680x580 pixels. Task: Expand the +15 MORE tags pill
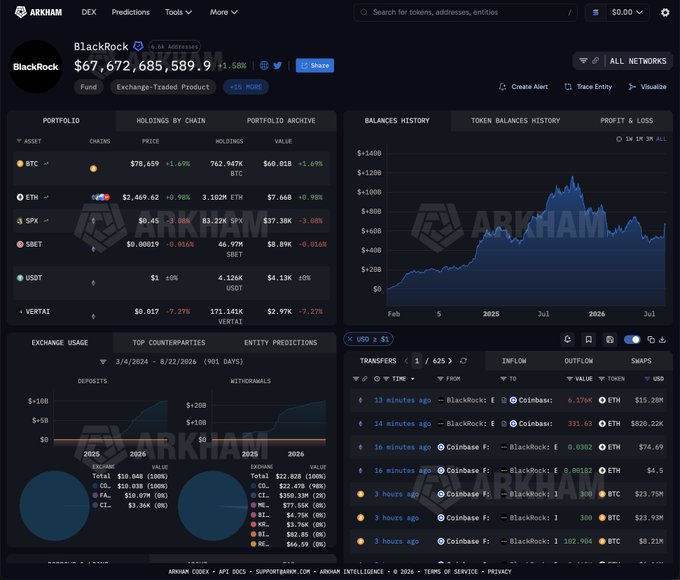point(246,87)
